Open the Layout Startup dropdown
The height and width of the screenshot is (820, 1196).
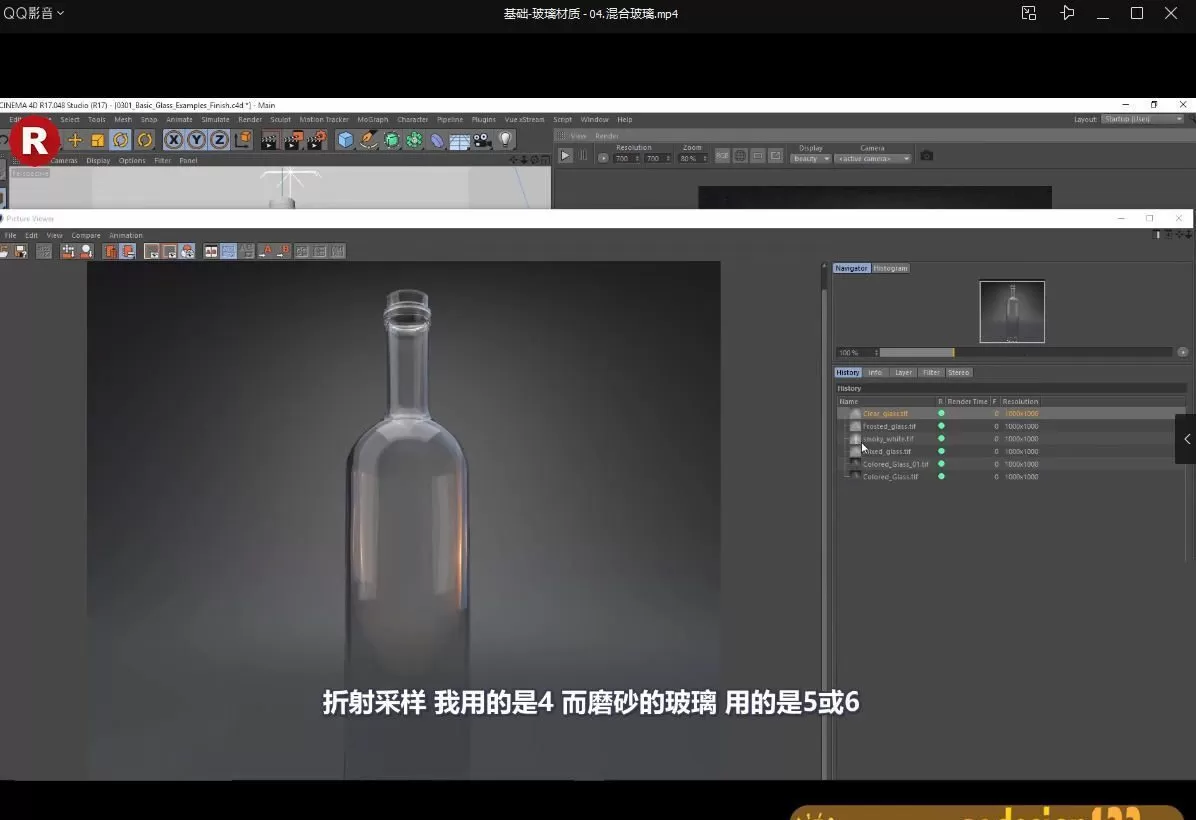pos(1141,119)
